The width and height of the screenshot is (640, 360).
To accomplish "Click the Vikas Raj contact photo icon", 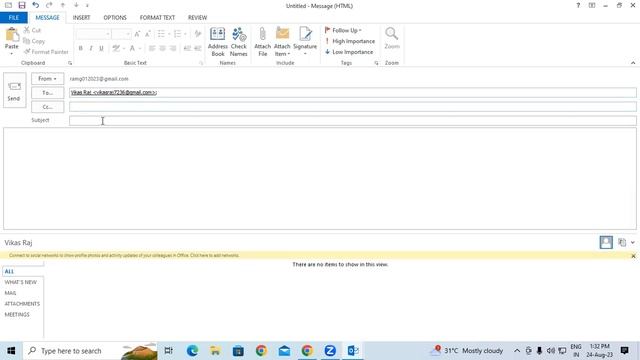I will pos(606,242).
